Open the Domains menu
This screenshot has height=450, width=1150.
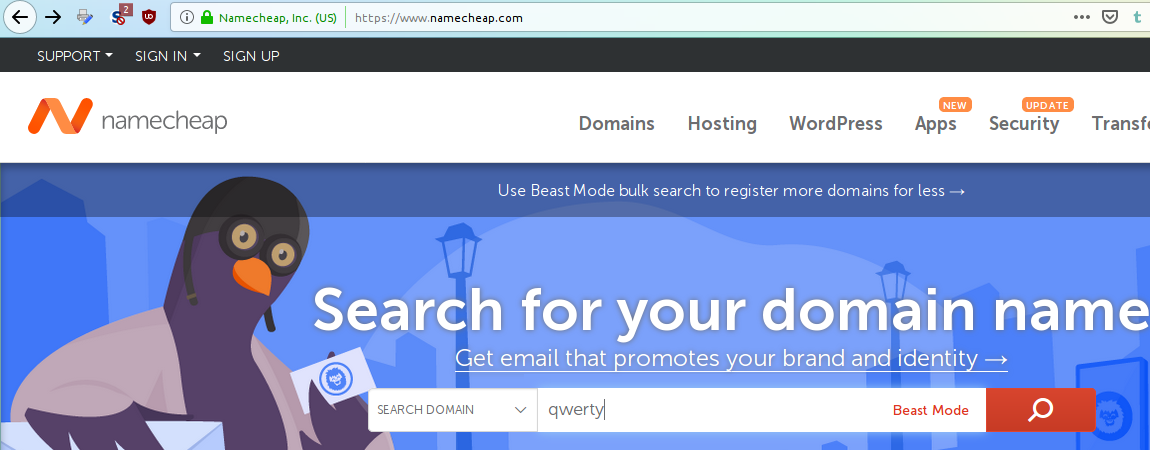(617, 124)
